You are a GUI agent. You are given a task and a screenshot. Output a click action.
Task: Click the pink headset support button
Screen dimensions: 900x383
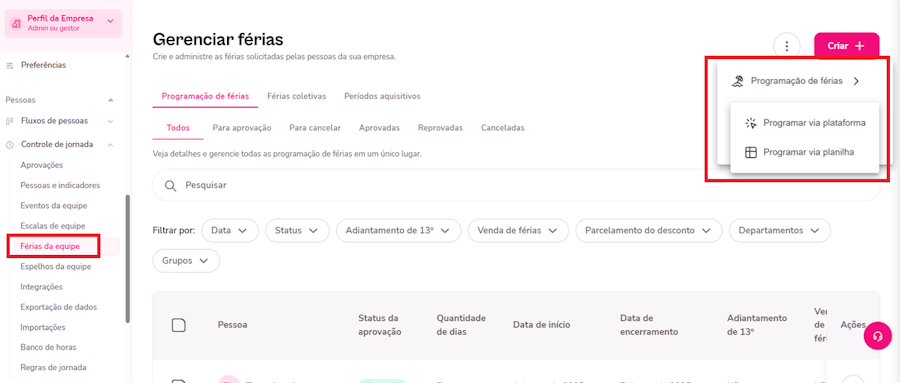coord(878,336)
